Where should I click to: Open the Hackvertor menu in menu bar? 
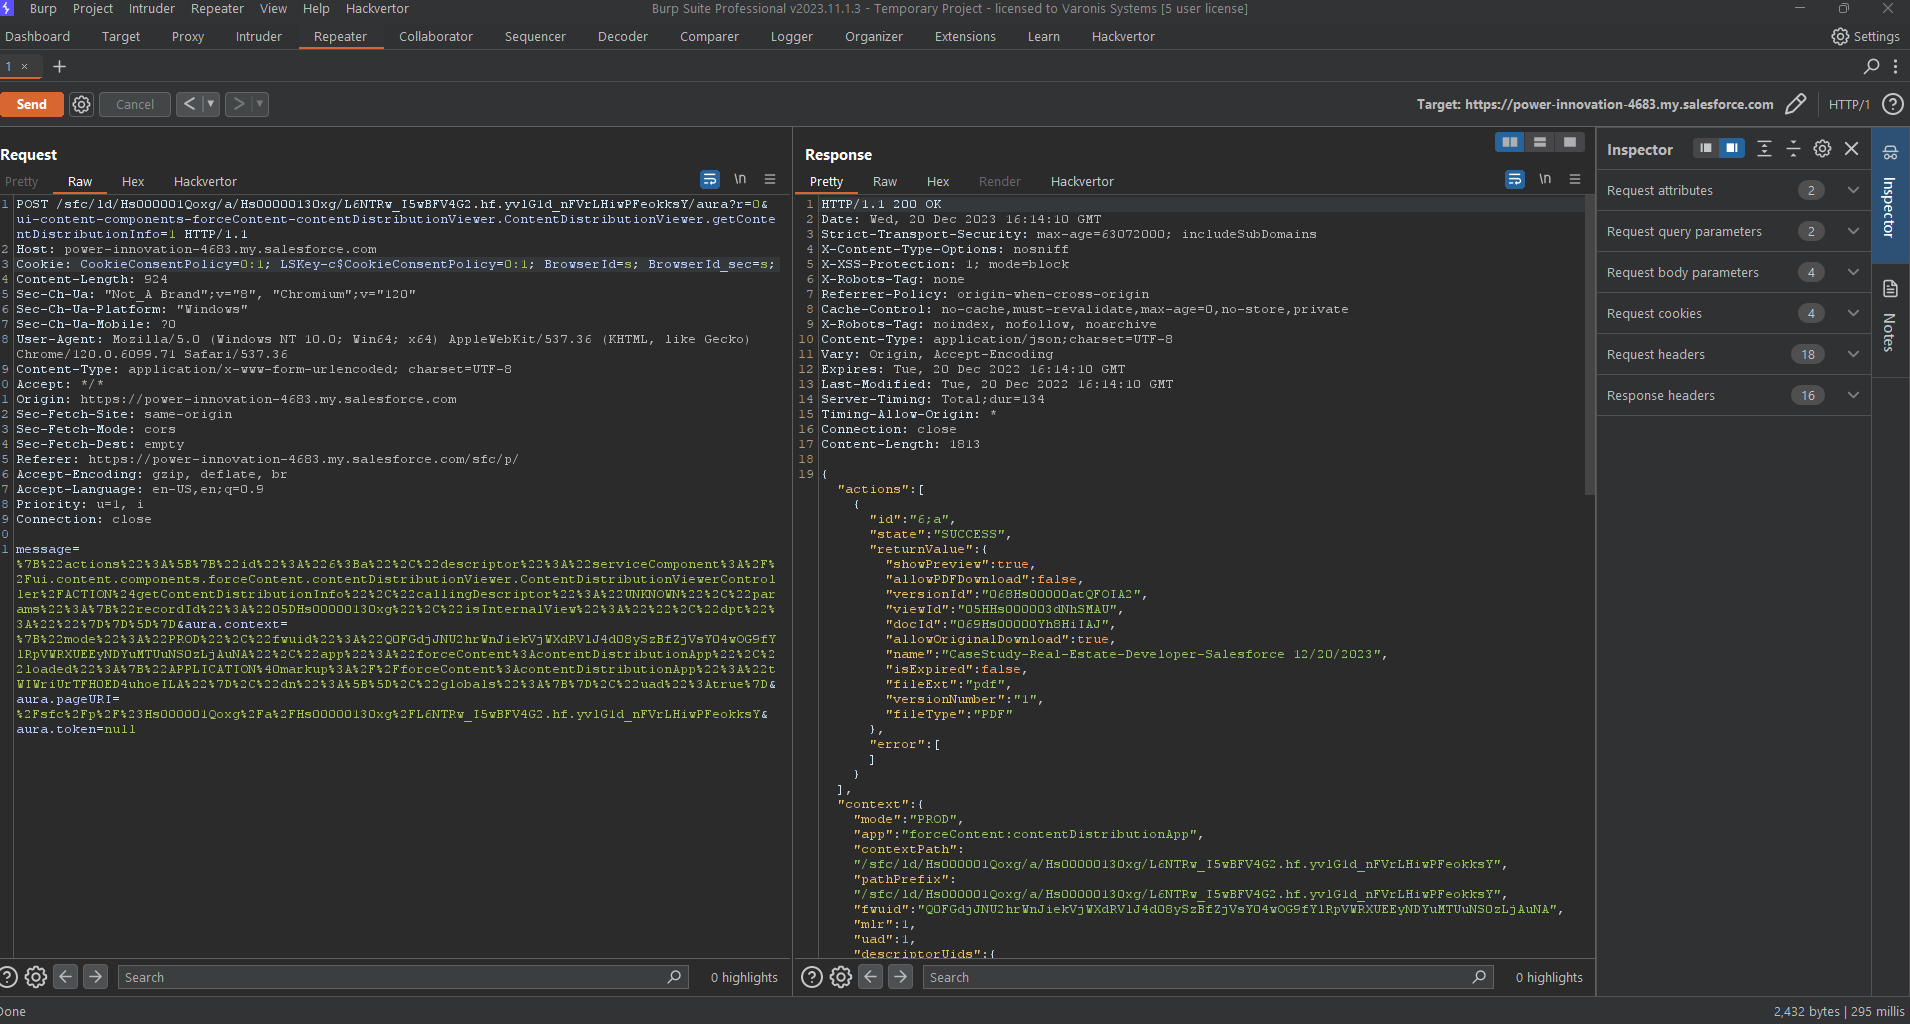click(x=377, y=8)
